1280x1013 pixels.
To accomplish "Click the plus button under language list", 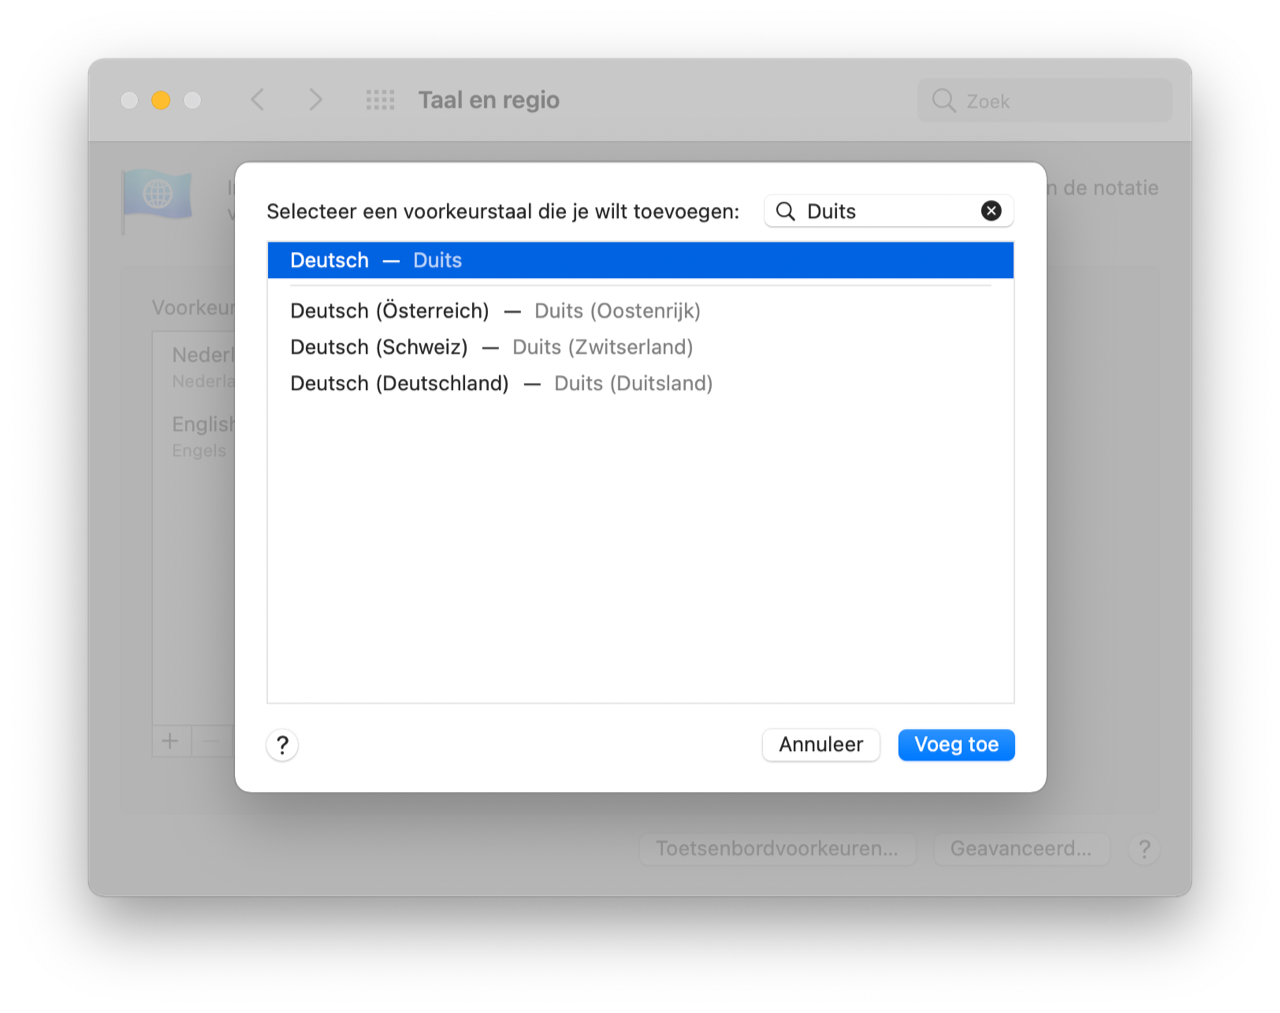I will click(170, 741).
